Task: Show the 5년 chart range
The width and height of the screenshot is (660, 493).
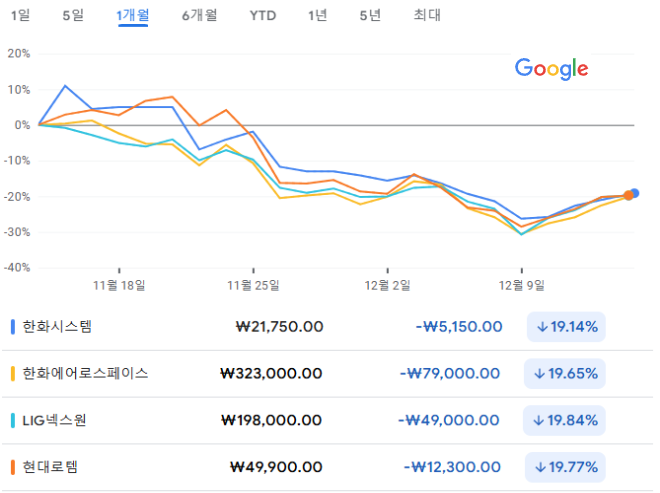Action: (x=370, y=16)
